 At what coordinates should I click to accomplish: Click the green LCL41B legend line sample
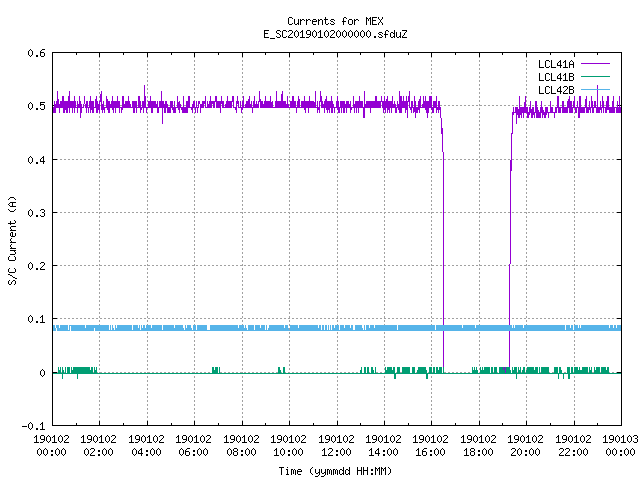coord(595,77)
